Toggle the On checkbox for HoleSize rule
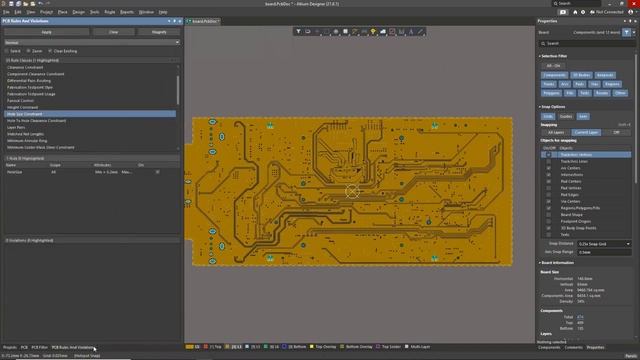Screen dimensions: 640x360 tap(158, 172)
